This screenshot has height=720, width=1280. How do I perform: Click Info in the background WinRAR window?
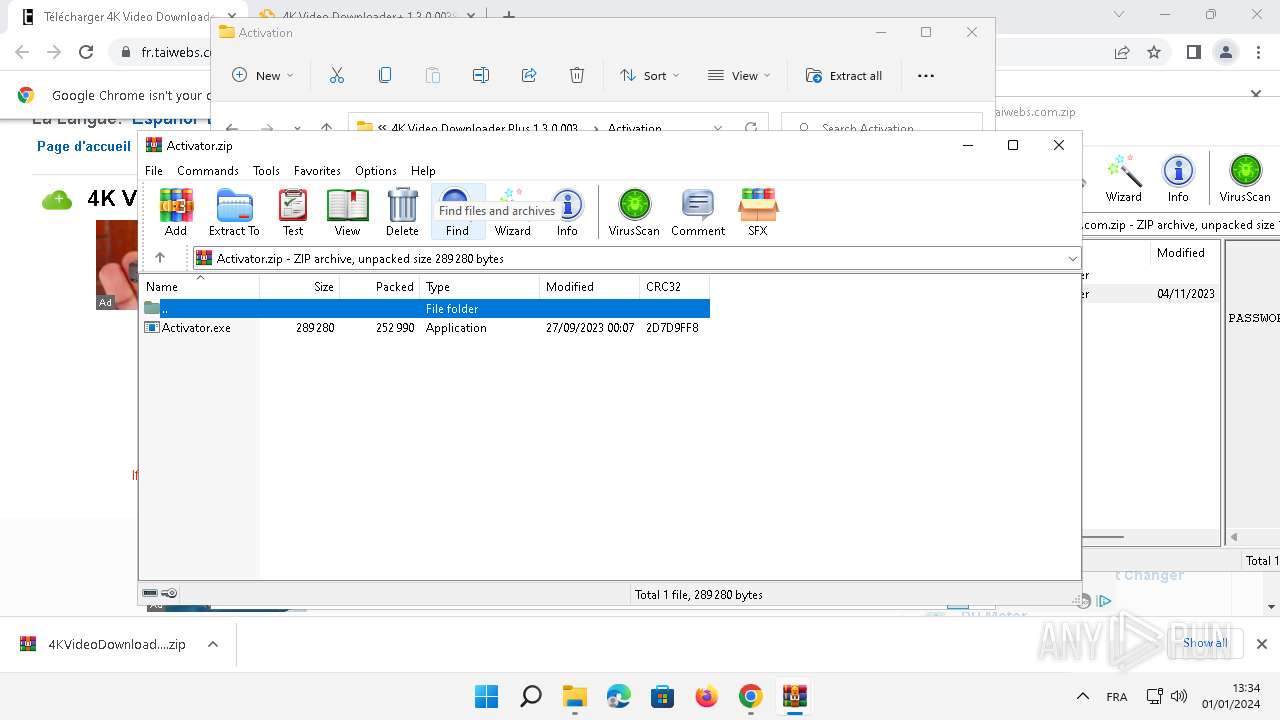(1178, 180)
